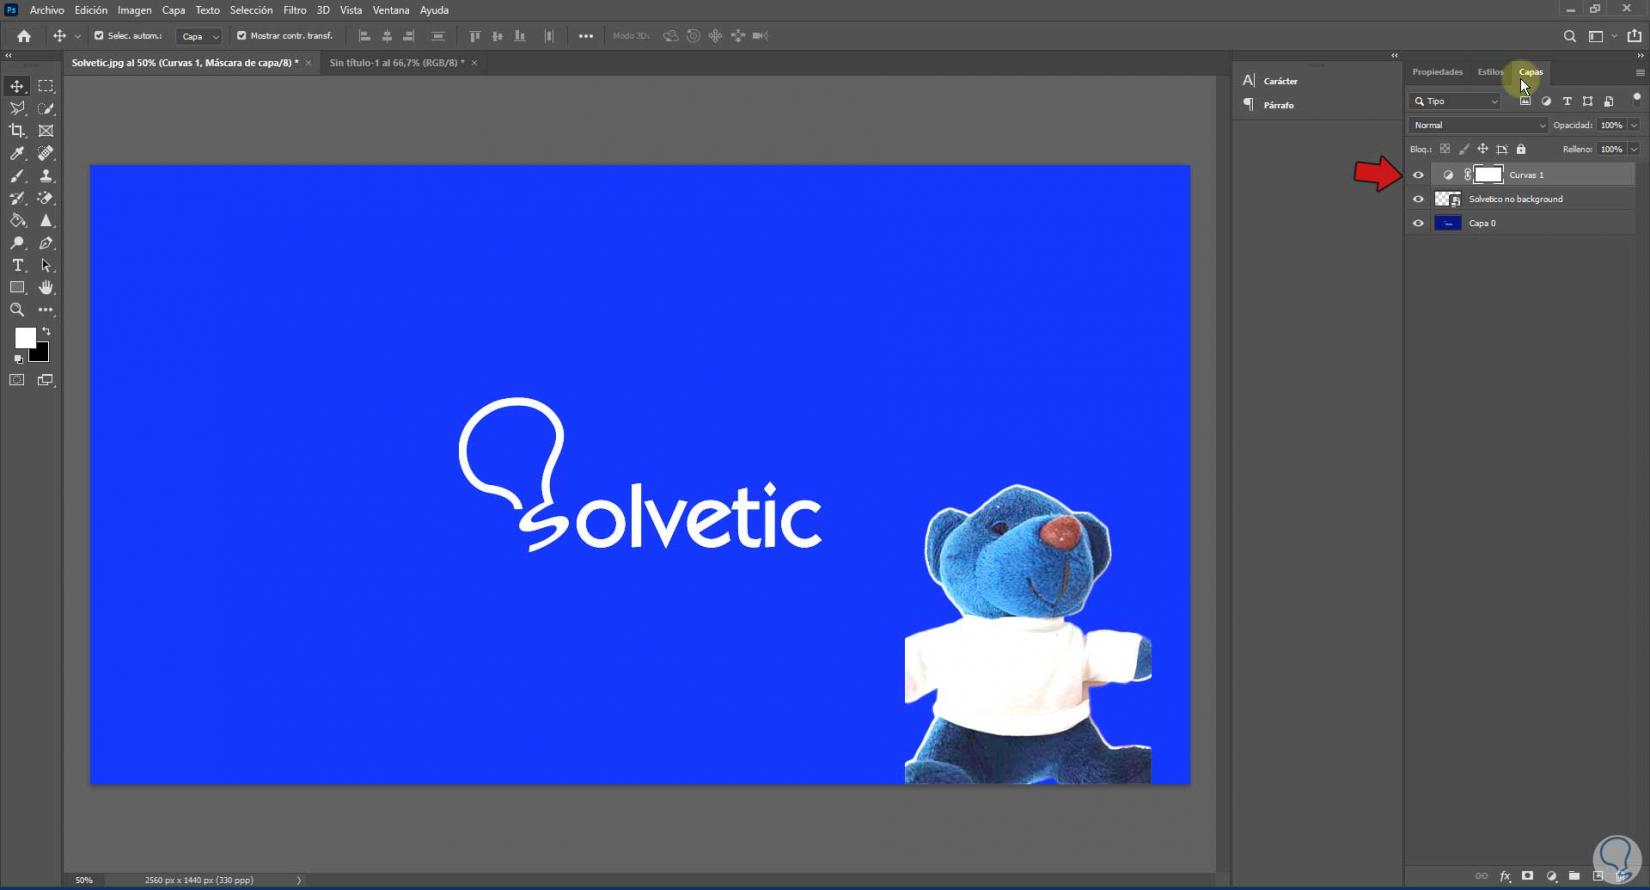Choose the Sharpen triangle tool
Screen dimensions: 1650x890
pos(46,220)
